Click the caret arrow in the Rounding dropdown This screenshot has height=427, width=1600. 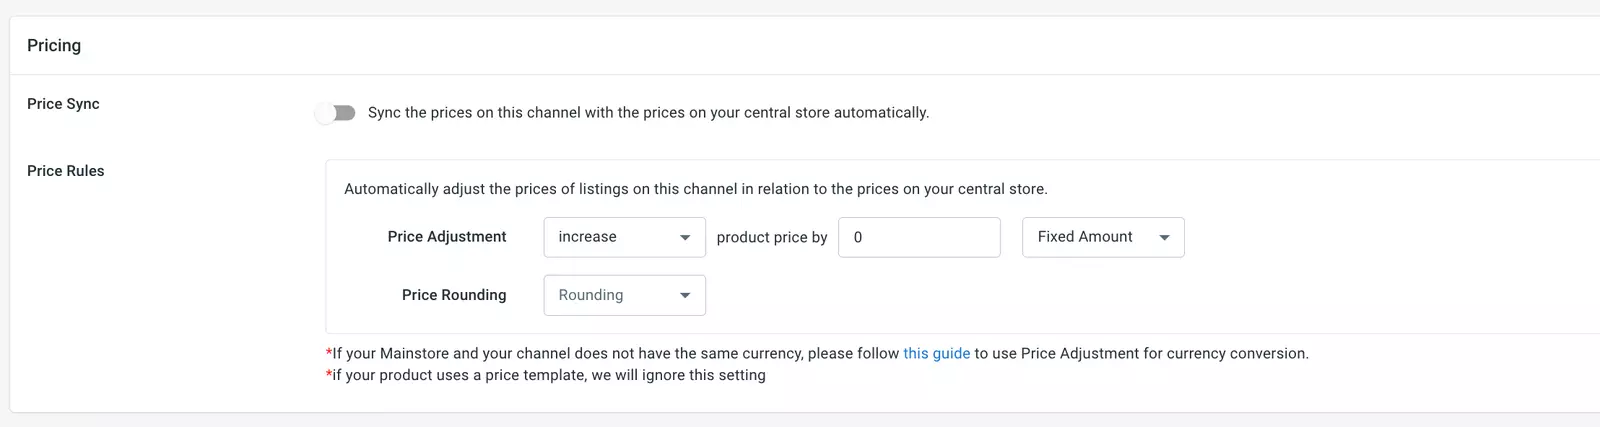click(685, 296)
